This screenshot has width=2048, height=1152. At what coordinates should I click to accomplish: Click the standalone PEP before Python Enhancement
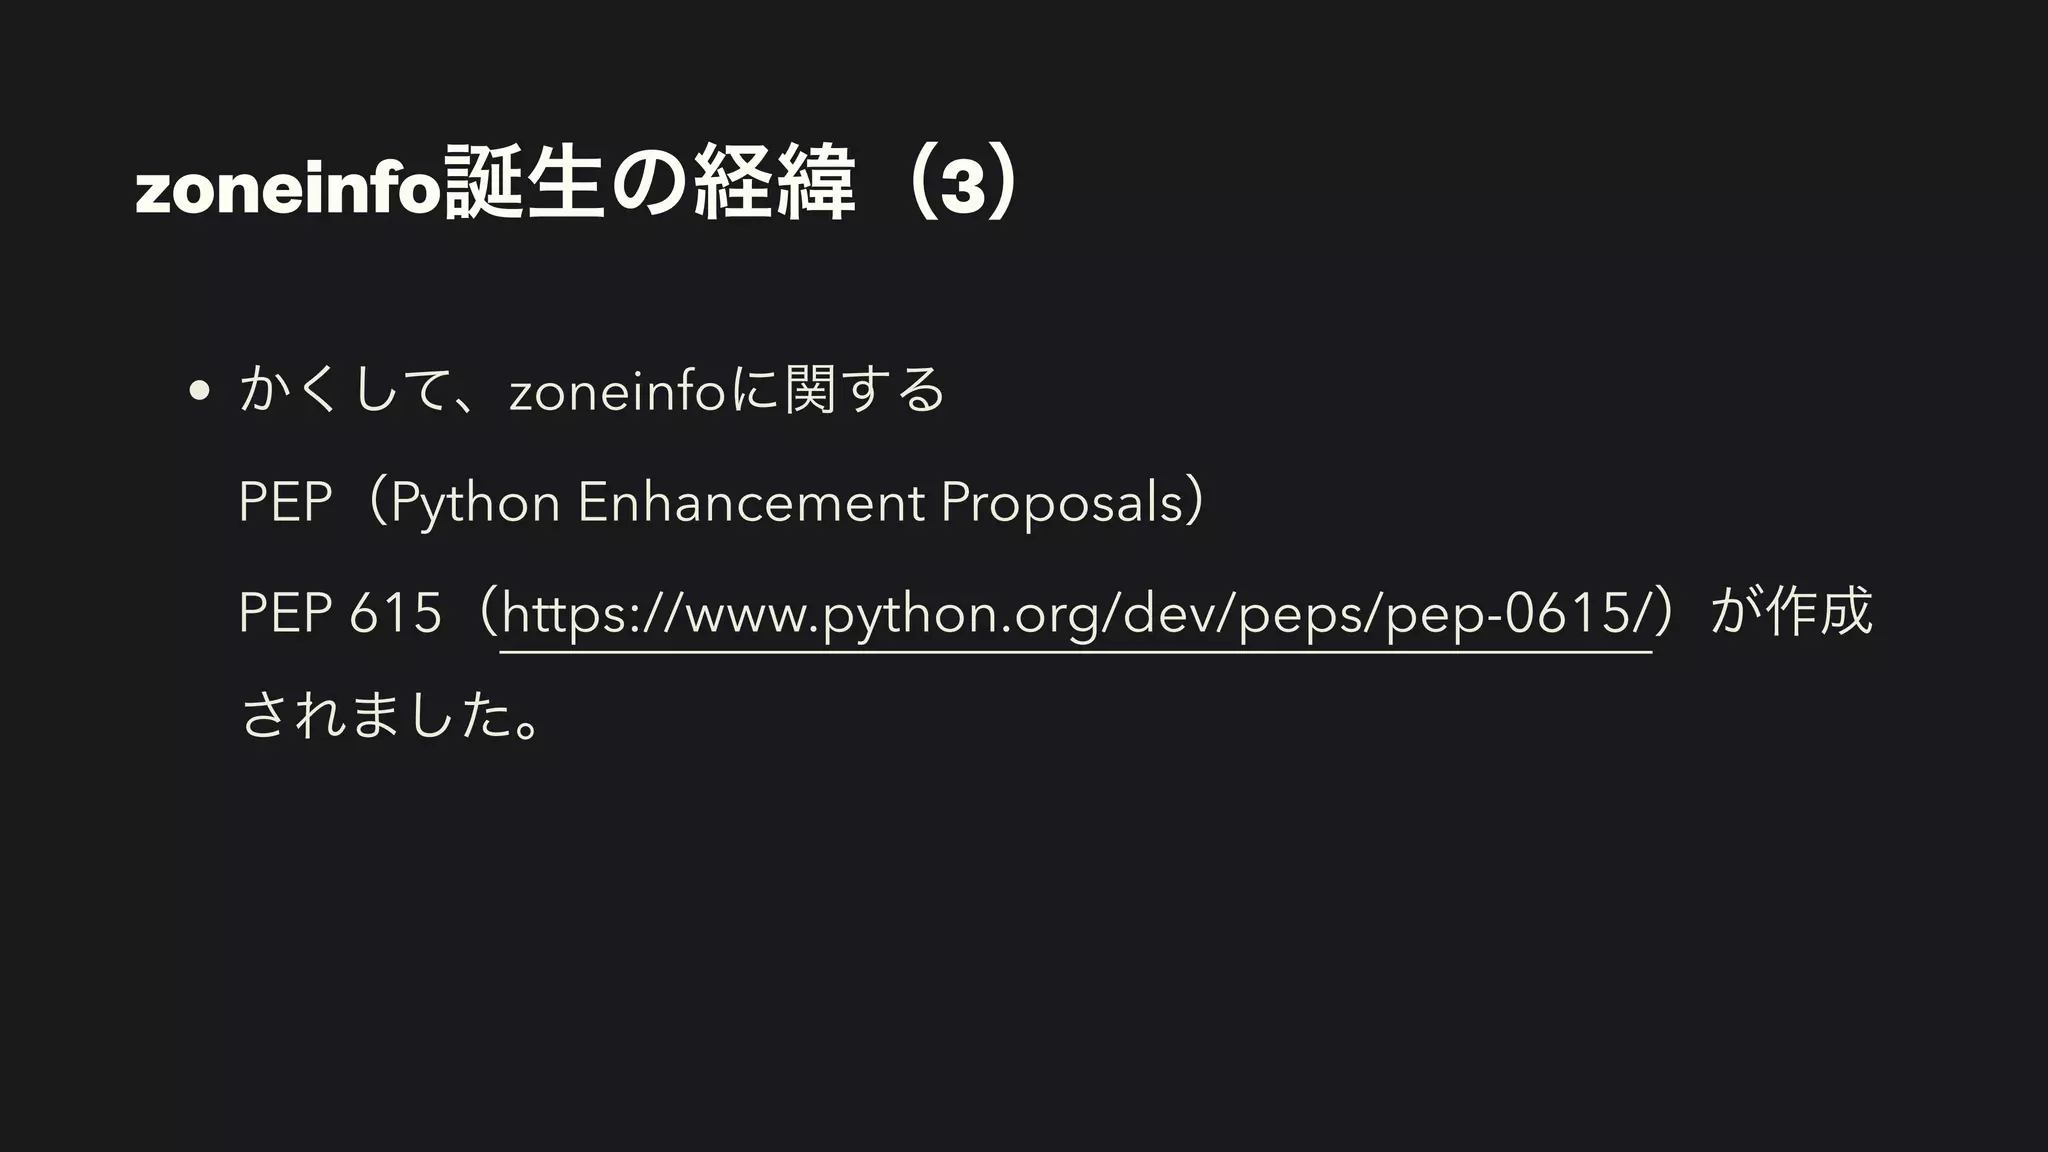pyautogui.click(x=285, y=502)
